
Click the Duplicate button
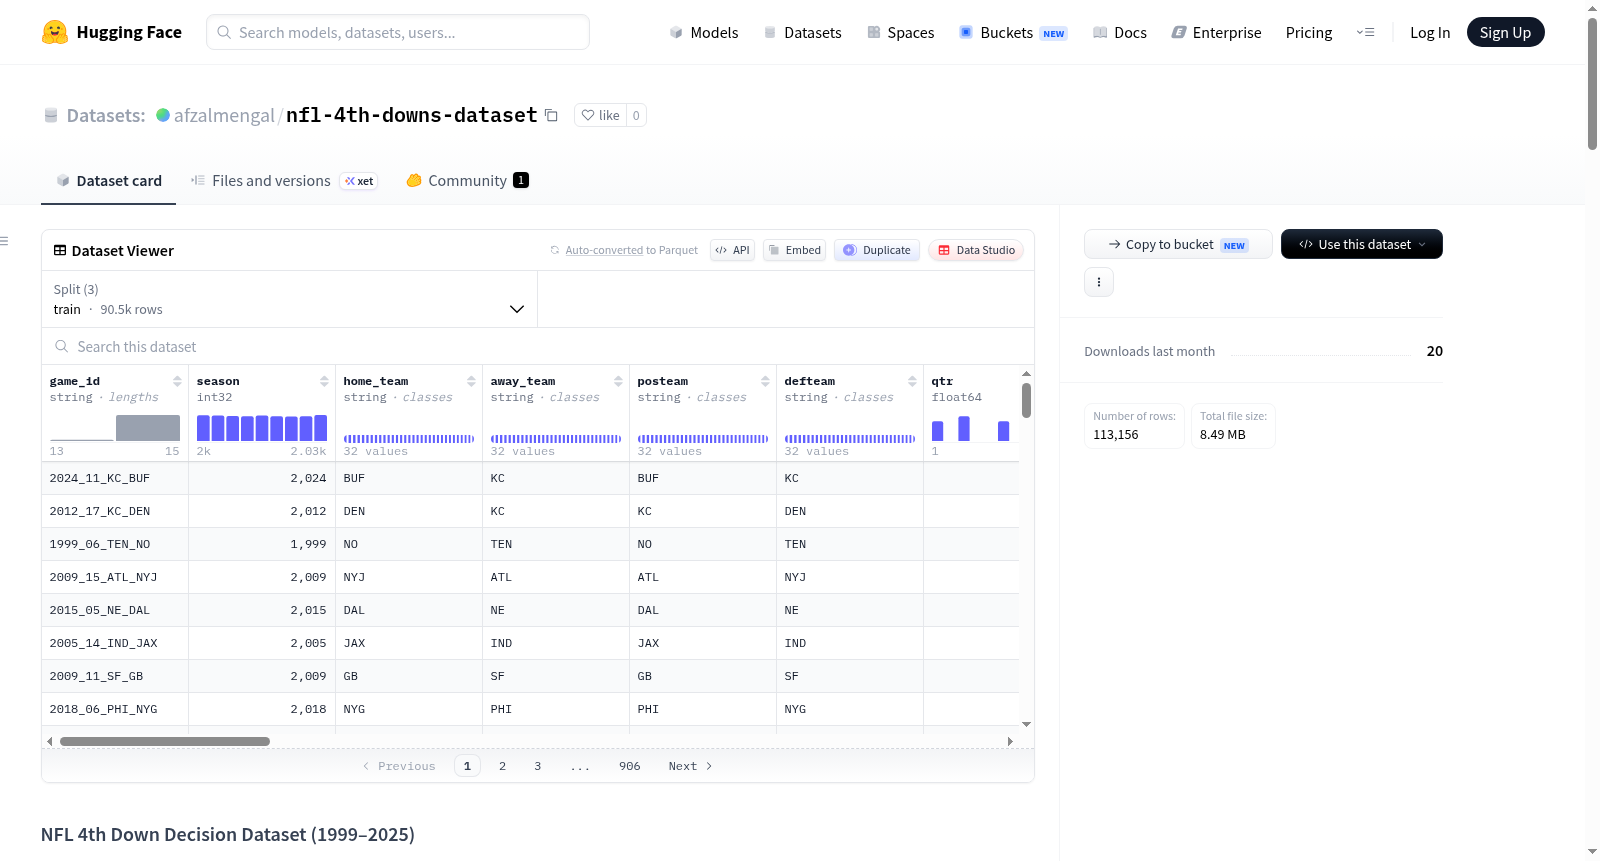877,250
